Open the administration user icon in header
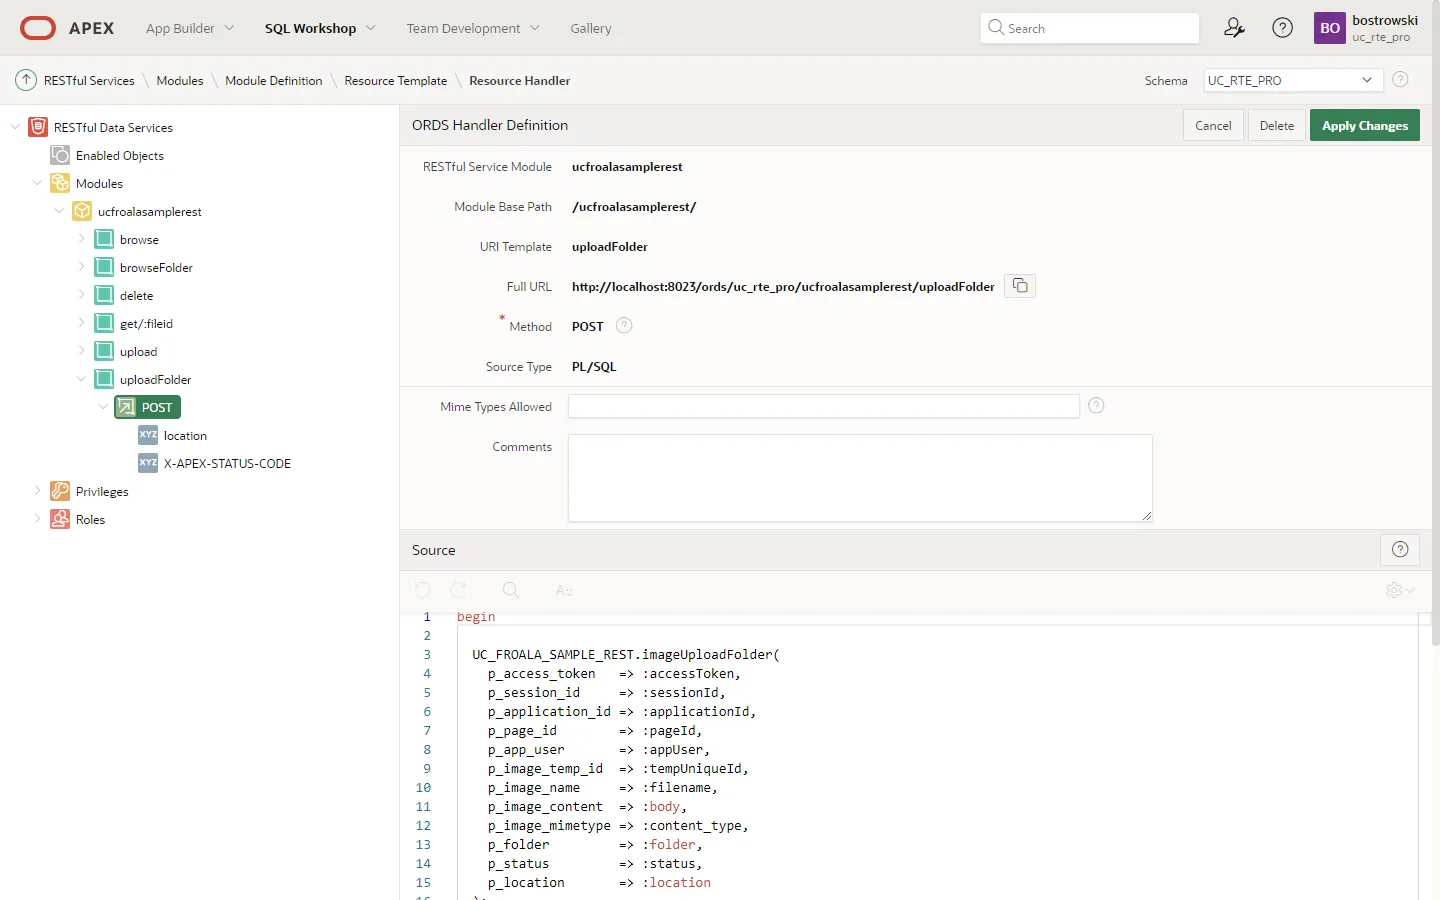1440x900 pixels. point(1234,28)
